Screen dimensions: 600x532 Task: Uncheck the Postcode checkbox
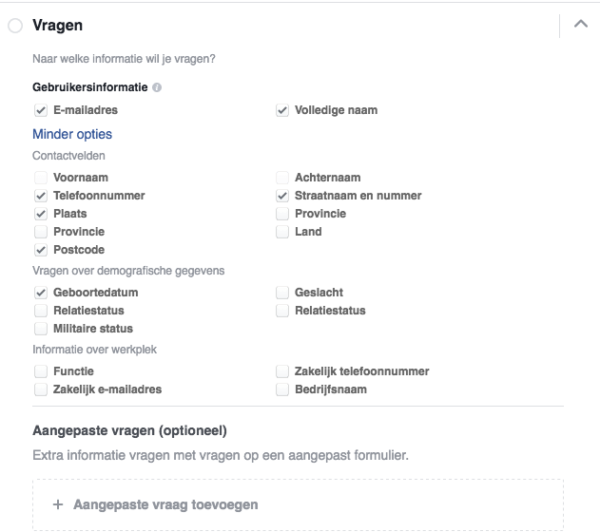point(41,250)
